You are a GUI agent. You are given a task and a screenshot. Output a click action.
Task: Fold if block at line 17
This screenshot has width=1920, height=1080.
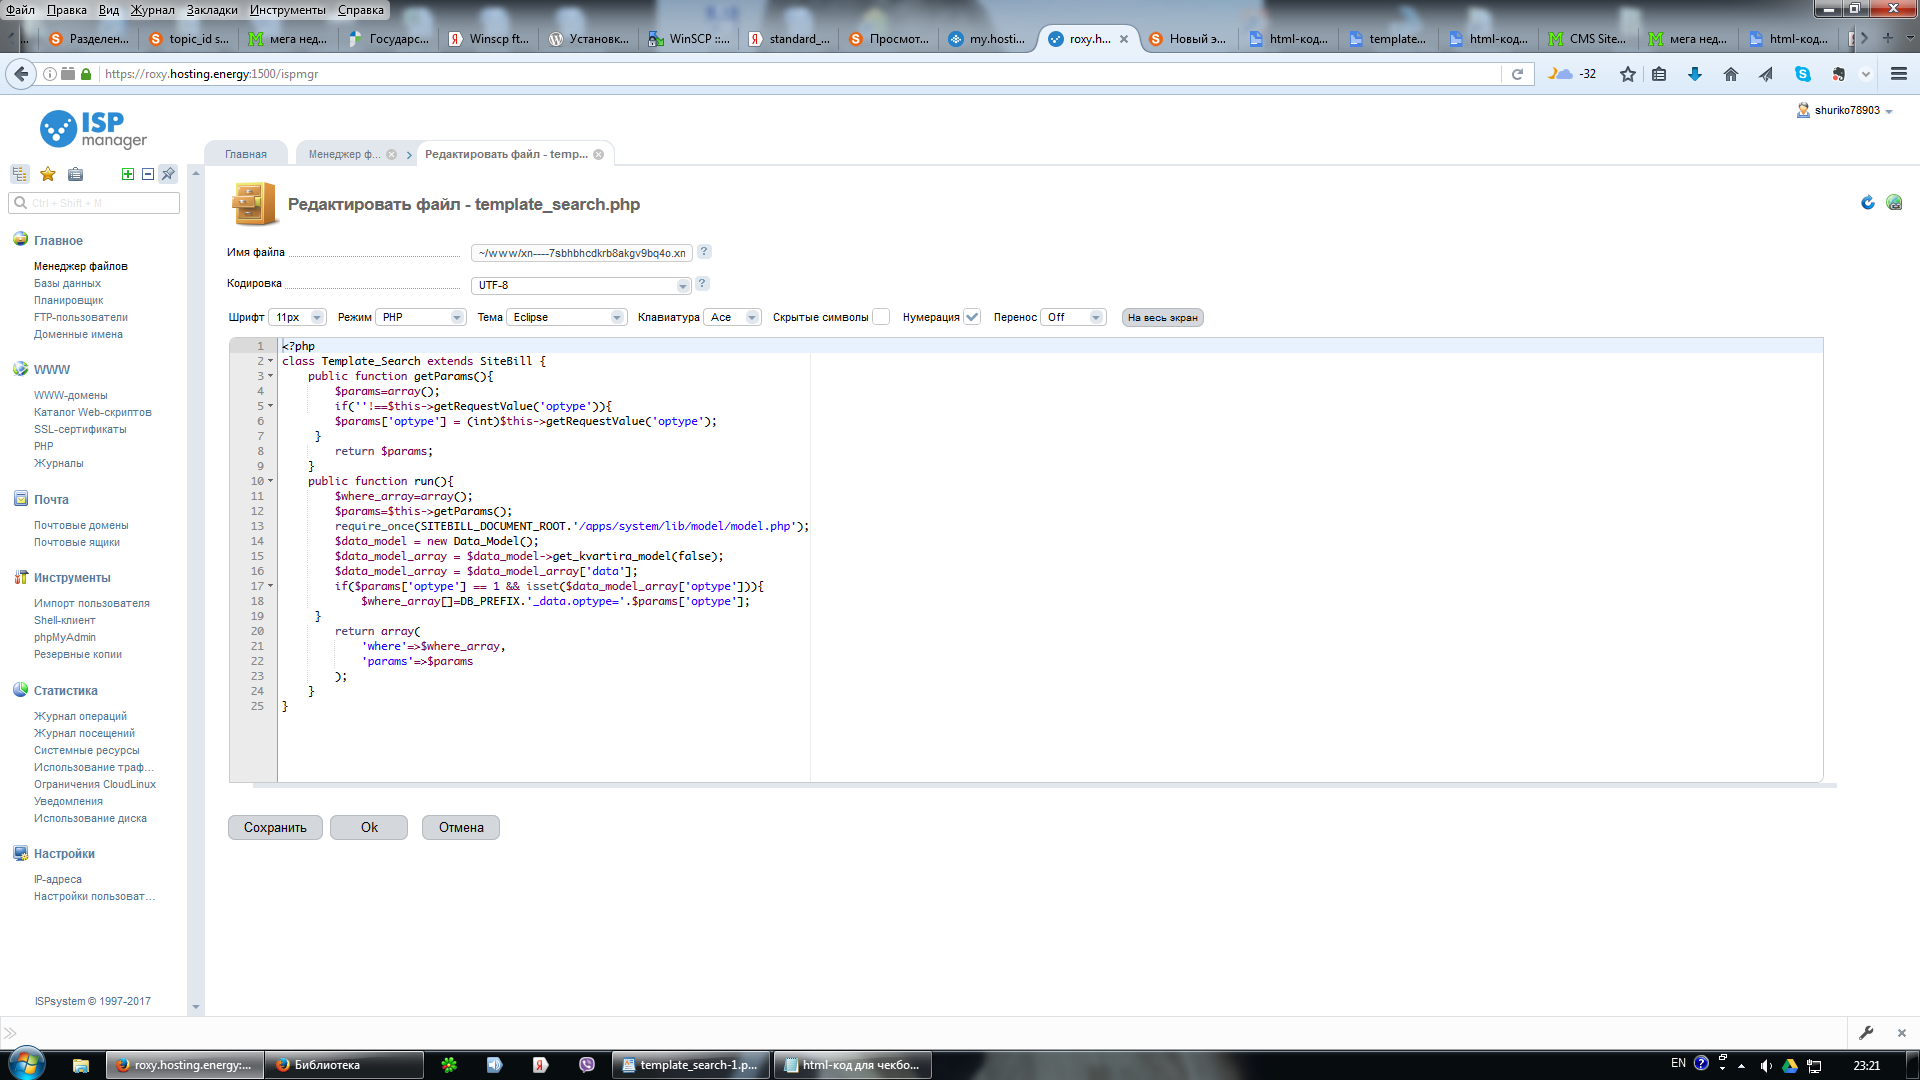point(271,586)
